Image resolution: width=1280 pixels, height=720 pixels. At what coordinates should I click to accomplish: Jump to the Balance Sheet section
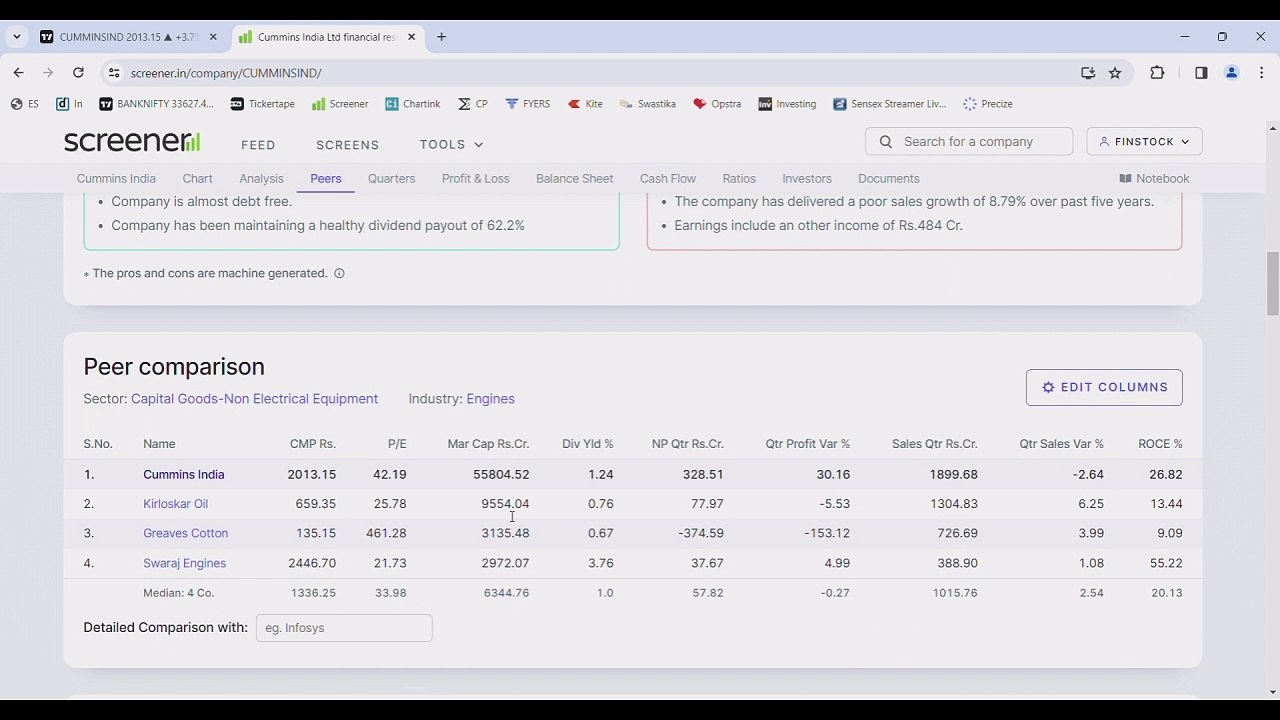tap(575, 178)
